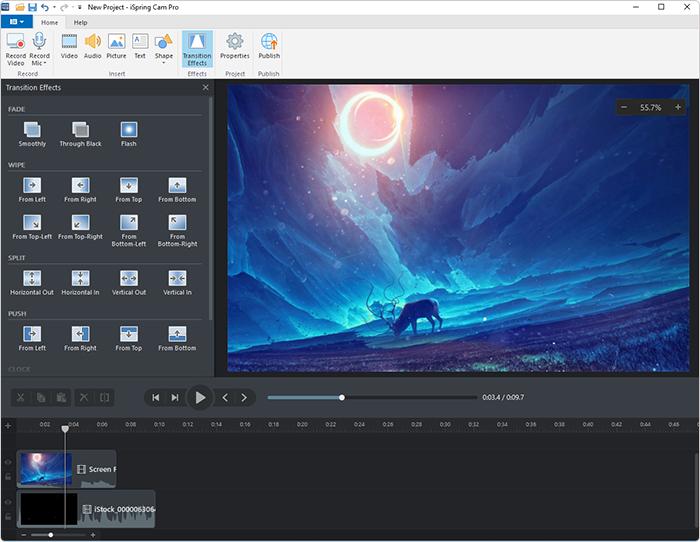Delete the selected clip with the X icon
The height and width of the screenshot is (542, 700).
pos(84,397)
